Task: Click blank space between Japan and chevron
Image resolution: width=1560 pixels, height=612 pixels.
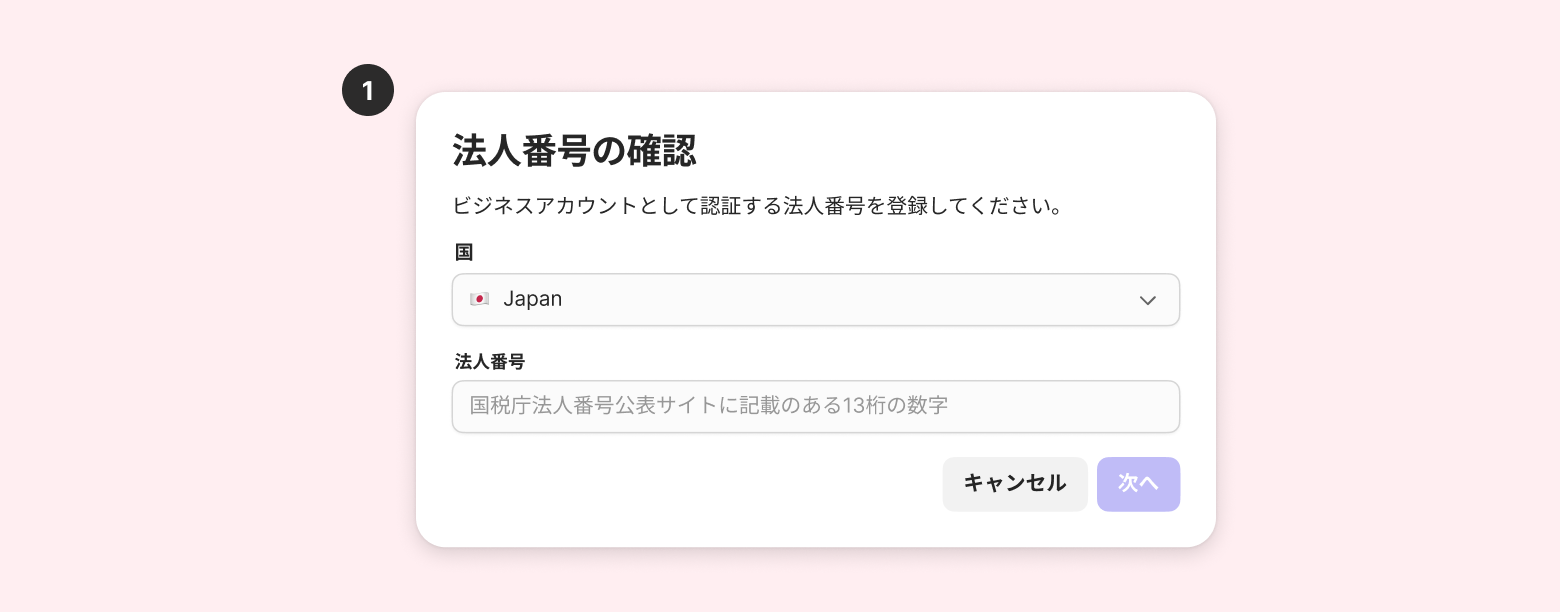Action: [850, 300]
